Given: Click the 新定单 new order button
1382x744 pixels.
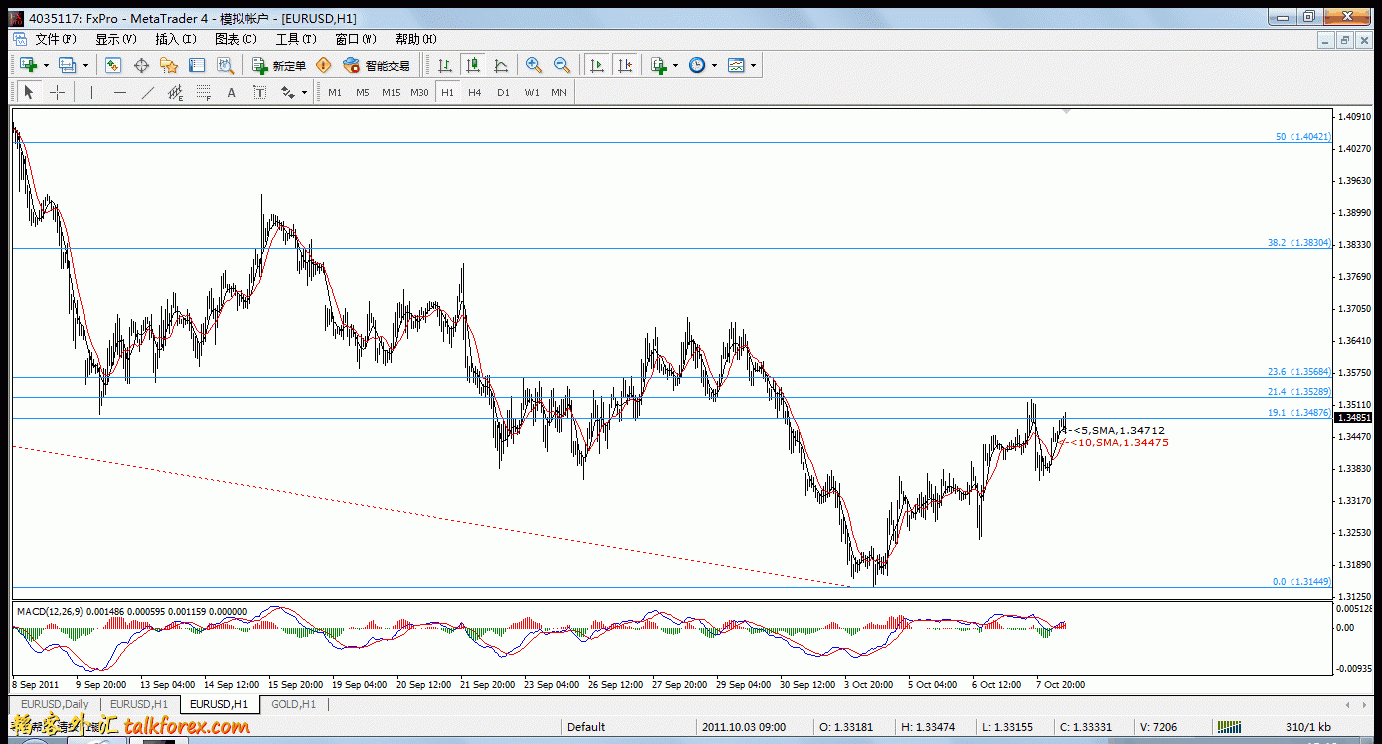Looking at the screenshot, I should pos(279,65).
